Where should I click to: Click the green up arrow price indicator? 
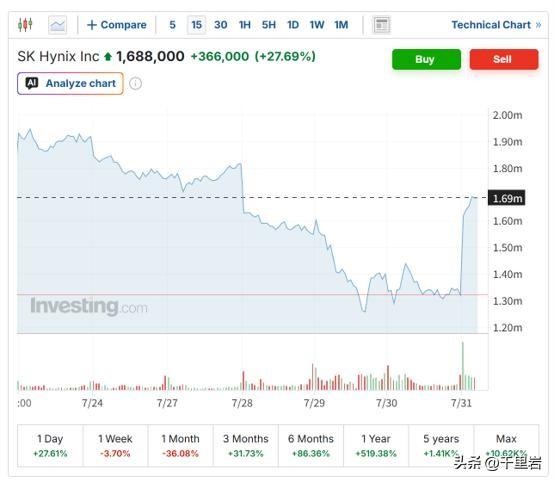[x=108, y=57]
